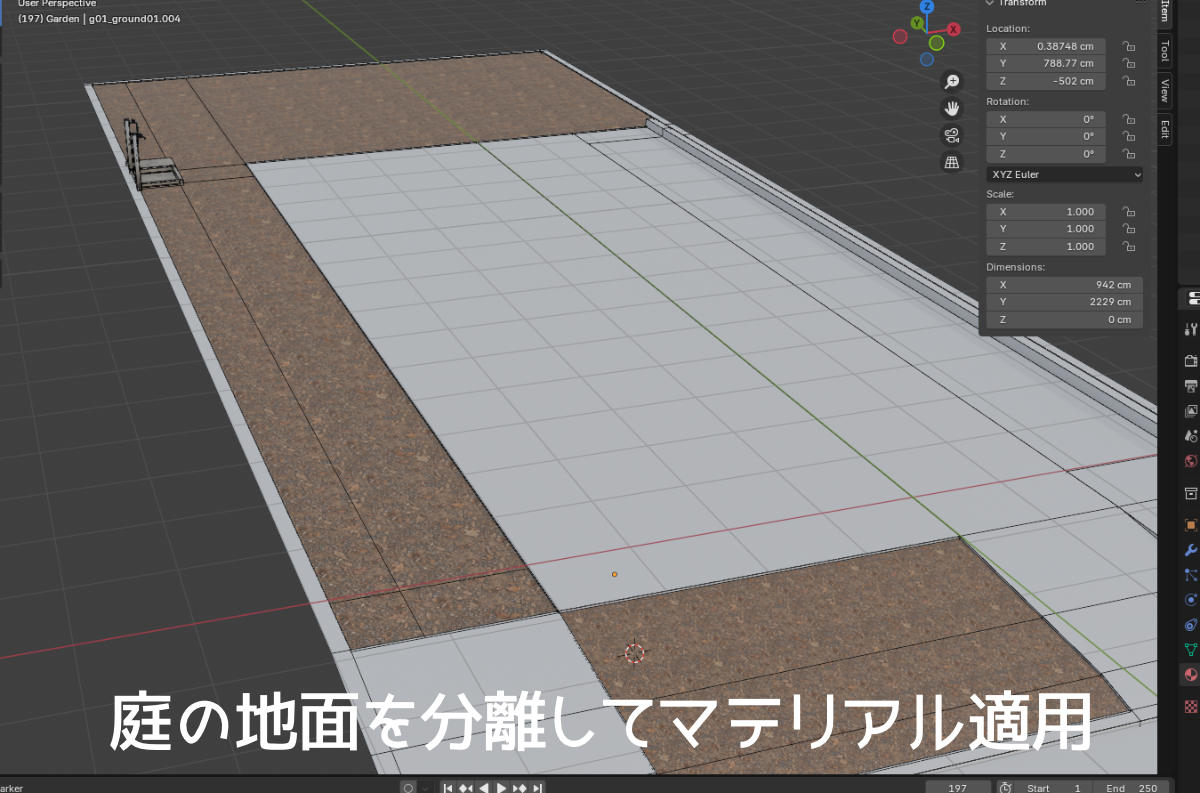Jump to the timeline end frame

pos(538,788)
